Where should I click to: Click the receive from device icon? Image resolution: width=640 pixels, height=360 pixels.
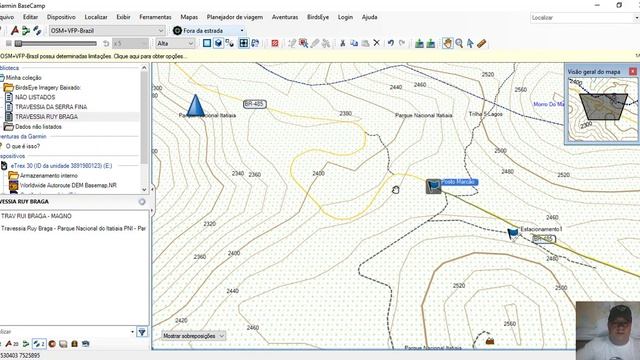(419, 43)
